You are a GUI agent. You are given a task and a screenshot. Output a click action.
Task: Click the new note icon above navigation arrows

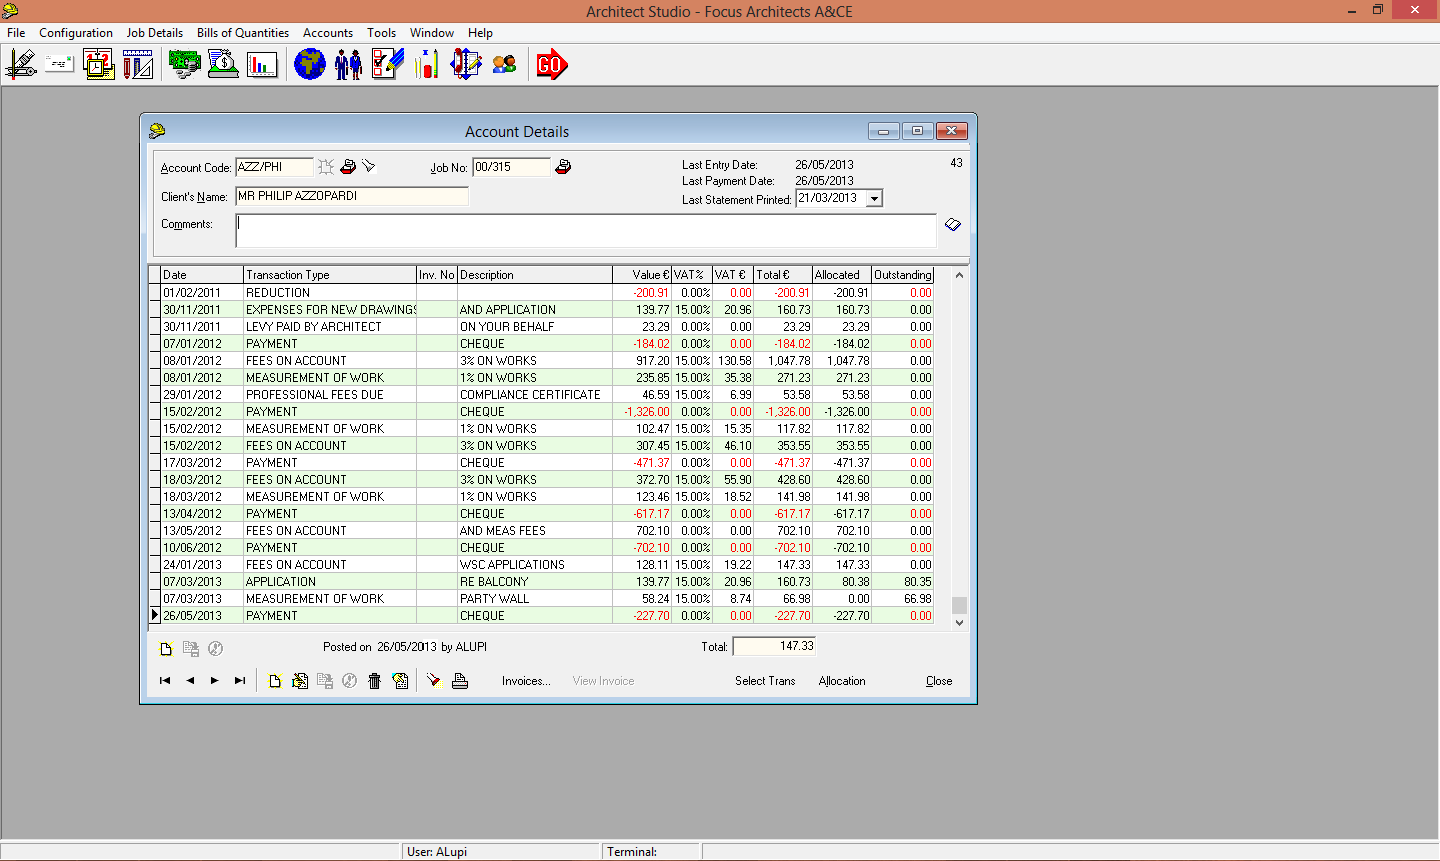coord(167,649)
